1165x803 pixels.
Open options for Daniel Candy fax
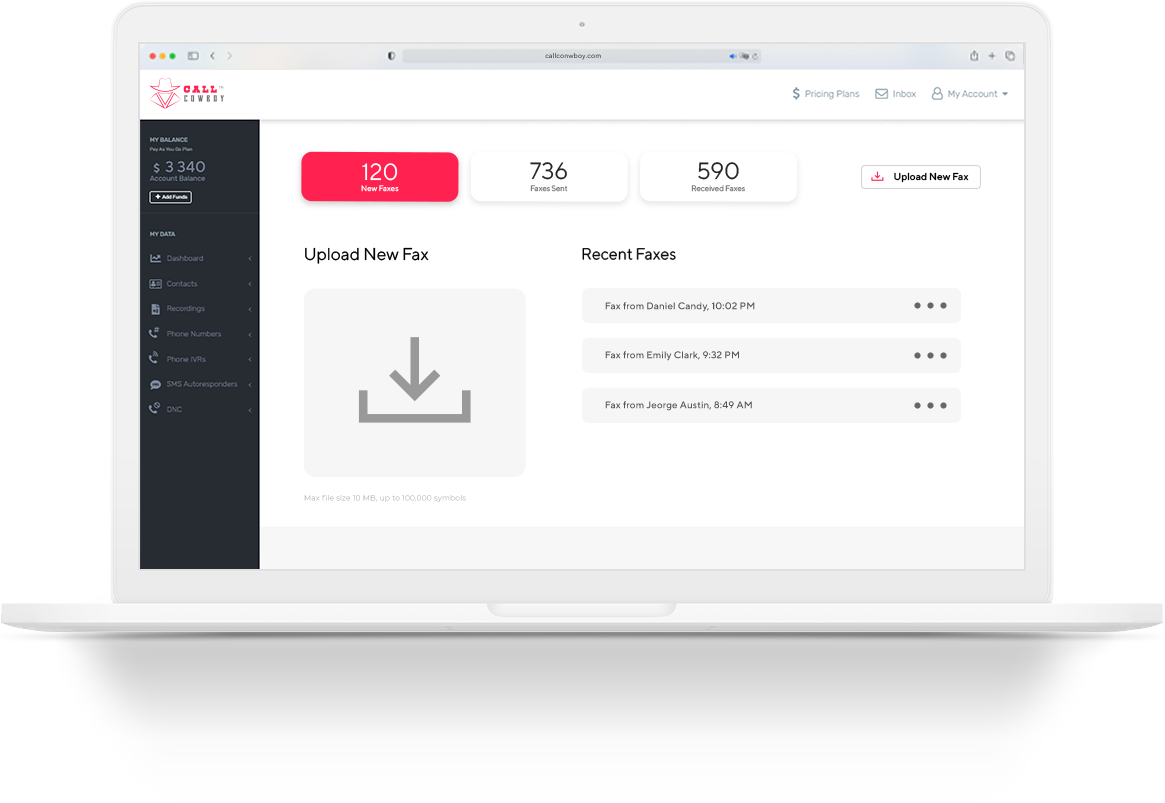point(930,306)
